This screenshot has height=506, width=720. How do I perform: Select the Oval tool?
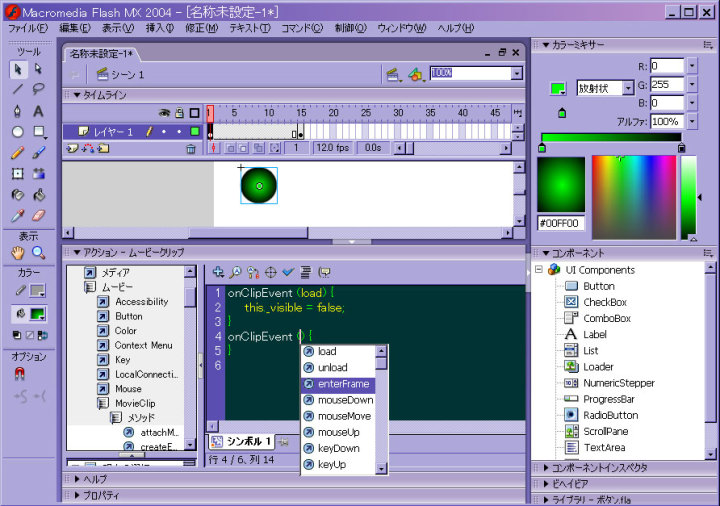point(18,132)
